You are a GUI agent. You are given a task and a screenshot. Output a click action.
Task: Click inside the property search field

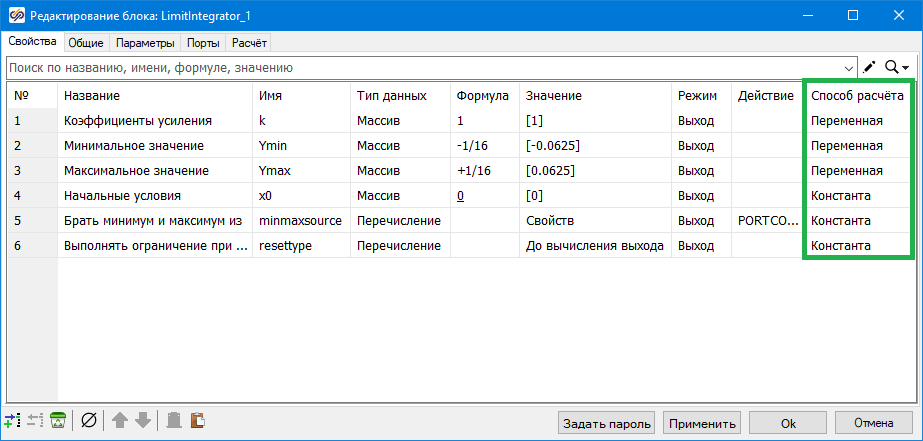coord(420,67)
